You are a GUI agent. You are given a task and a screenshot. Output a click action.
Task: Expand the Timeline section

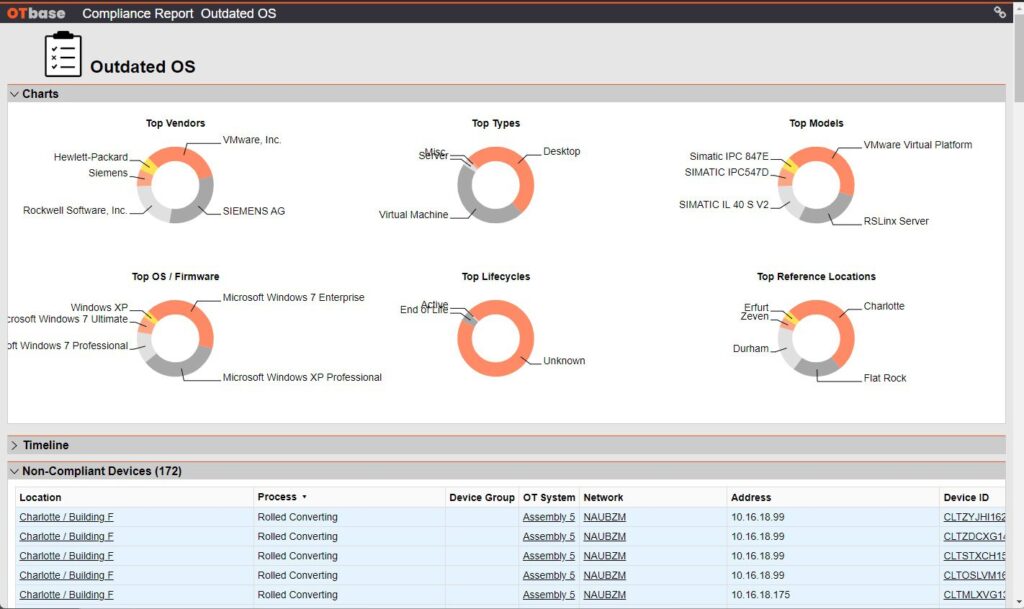pyautogui.click(x=15, y=445)
